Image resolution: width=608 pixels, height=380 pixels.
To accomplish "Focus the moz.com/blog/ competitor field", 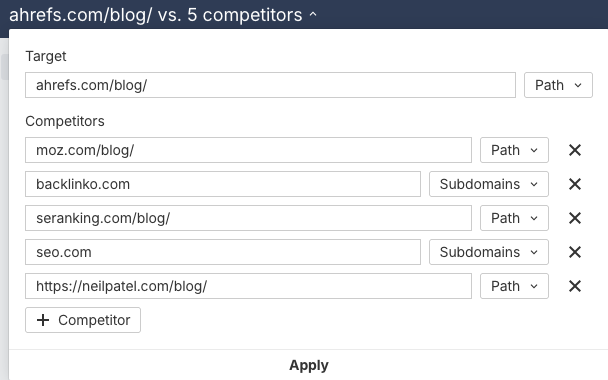I will 248,150.
